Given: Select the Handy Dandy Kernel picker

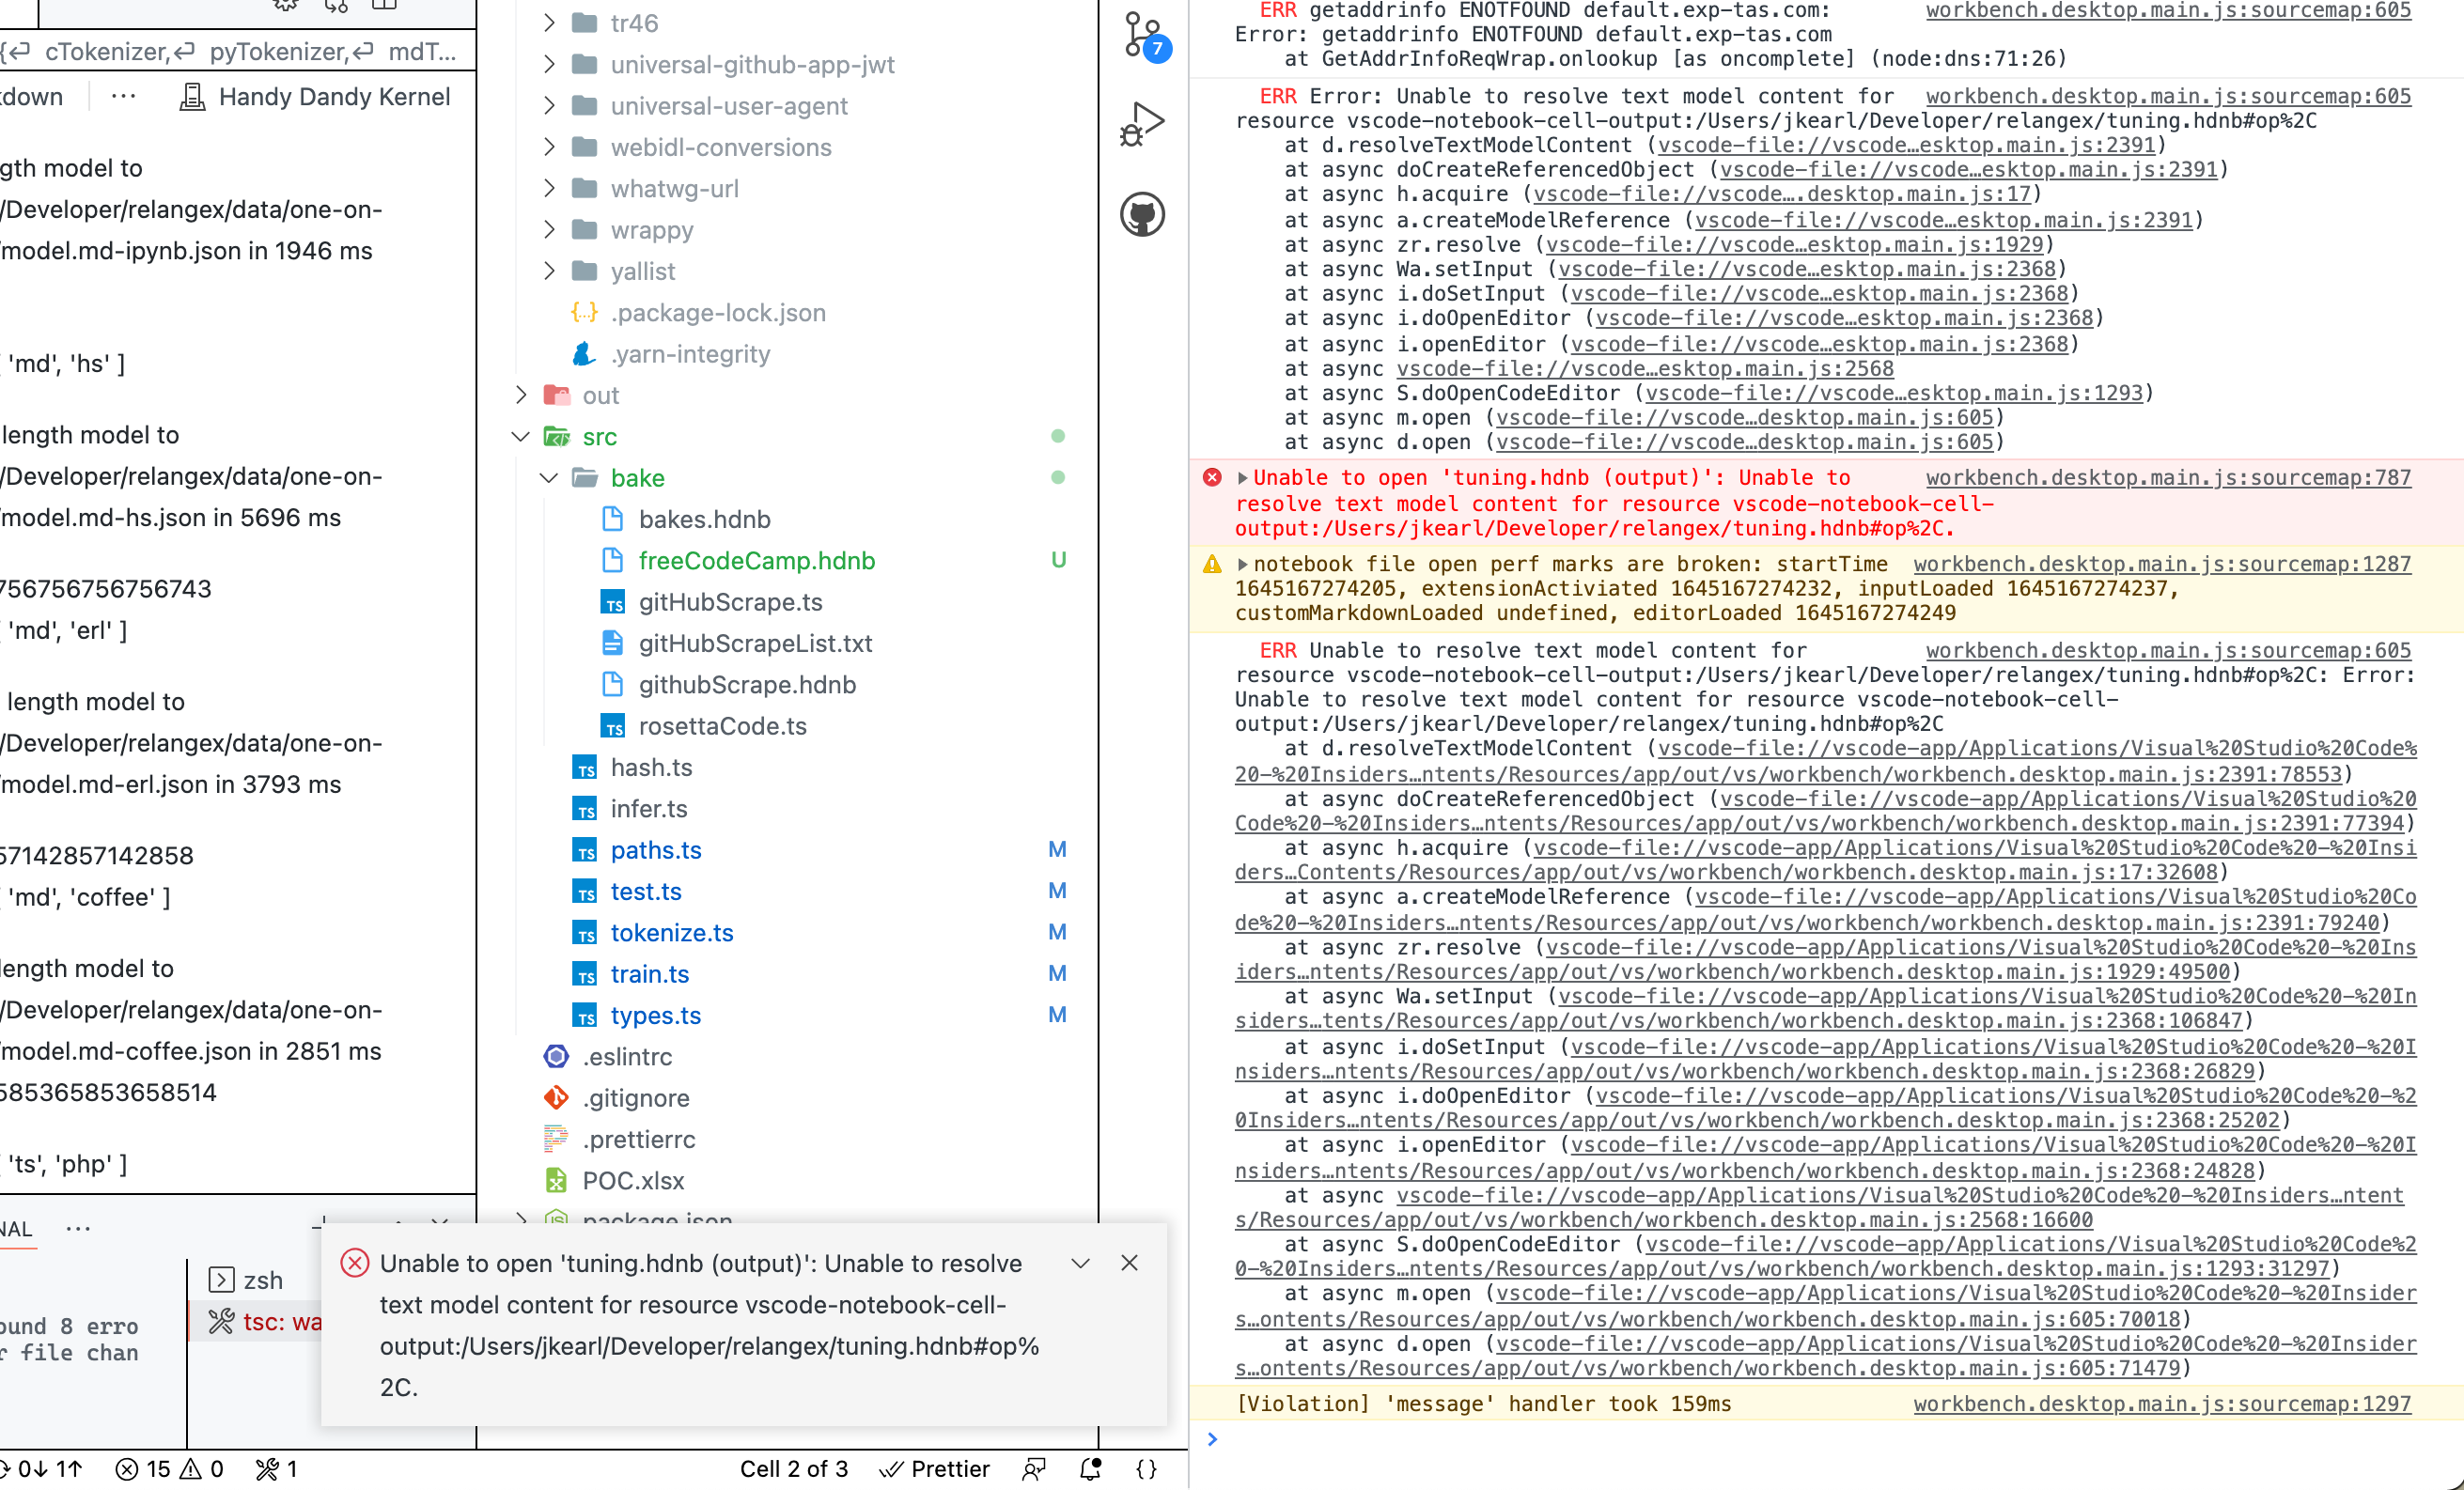Looking at the screenshot, I should coord(315,97).
